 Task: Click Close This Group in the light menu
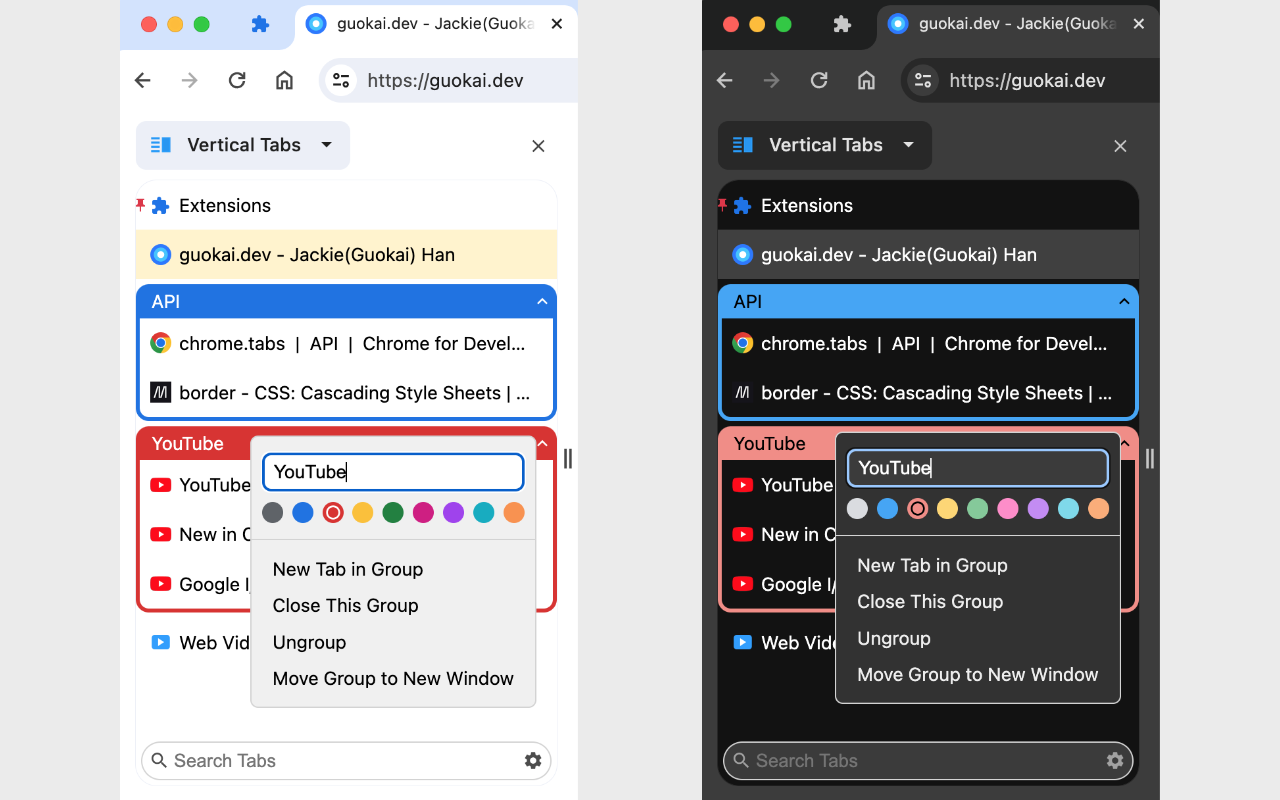click(x=345, y=605)
